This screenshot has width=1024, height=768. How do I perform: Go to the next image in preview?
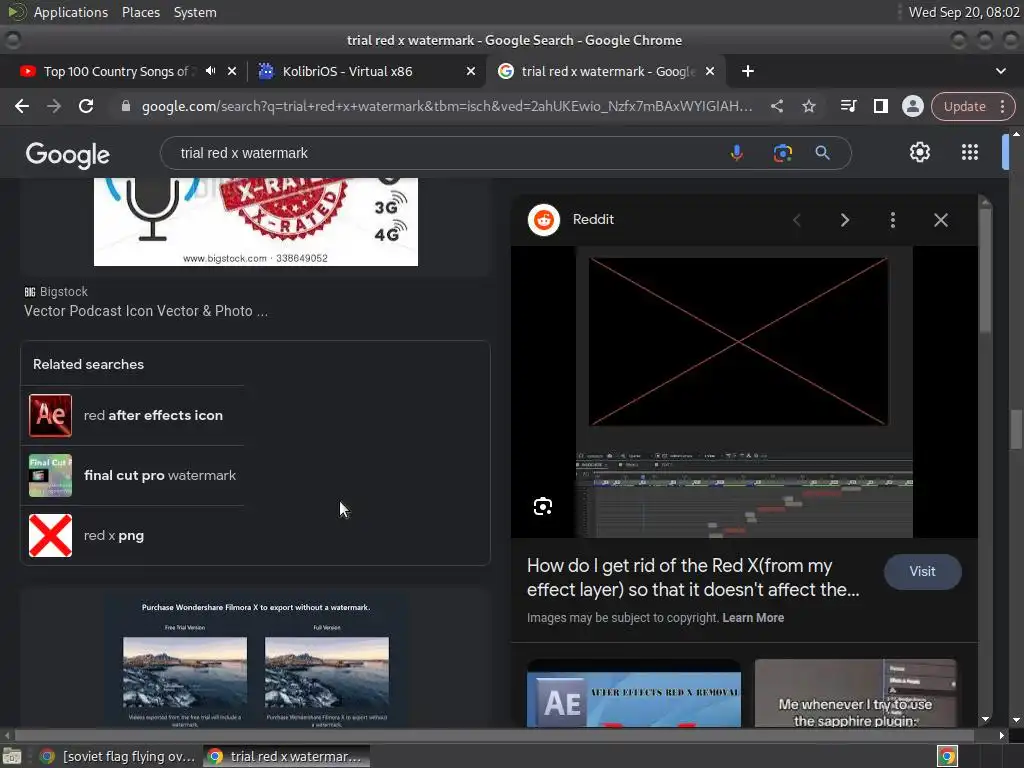pyautogui.click(x=844, y=220)
